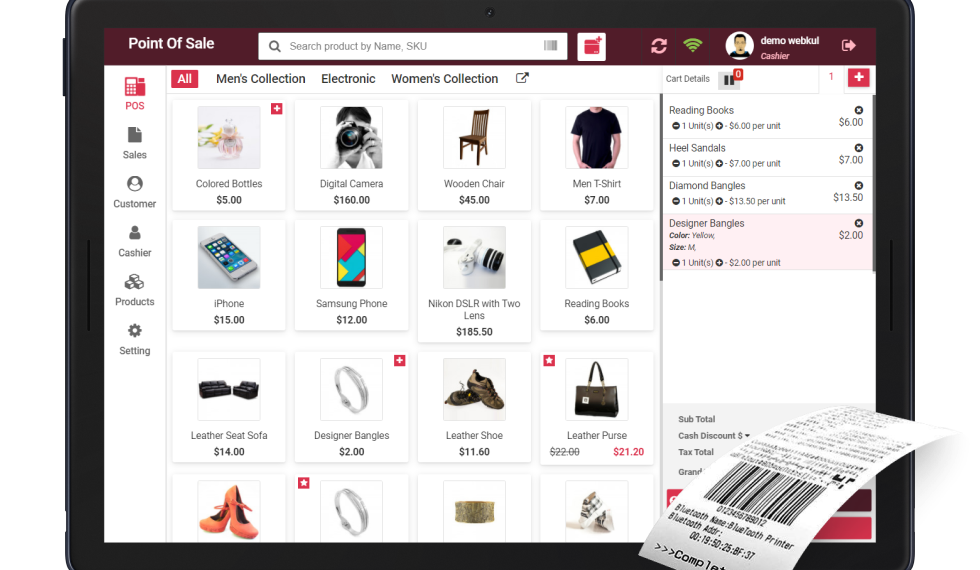Increase Reading Books quantity
The width and height of the screenshot is (980, 570).
(x=719, y=126)
